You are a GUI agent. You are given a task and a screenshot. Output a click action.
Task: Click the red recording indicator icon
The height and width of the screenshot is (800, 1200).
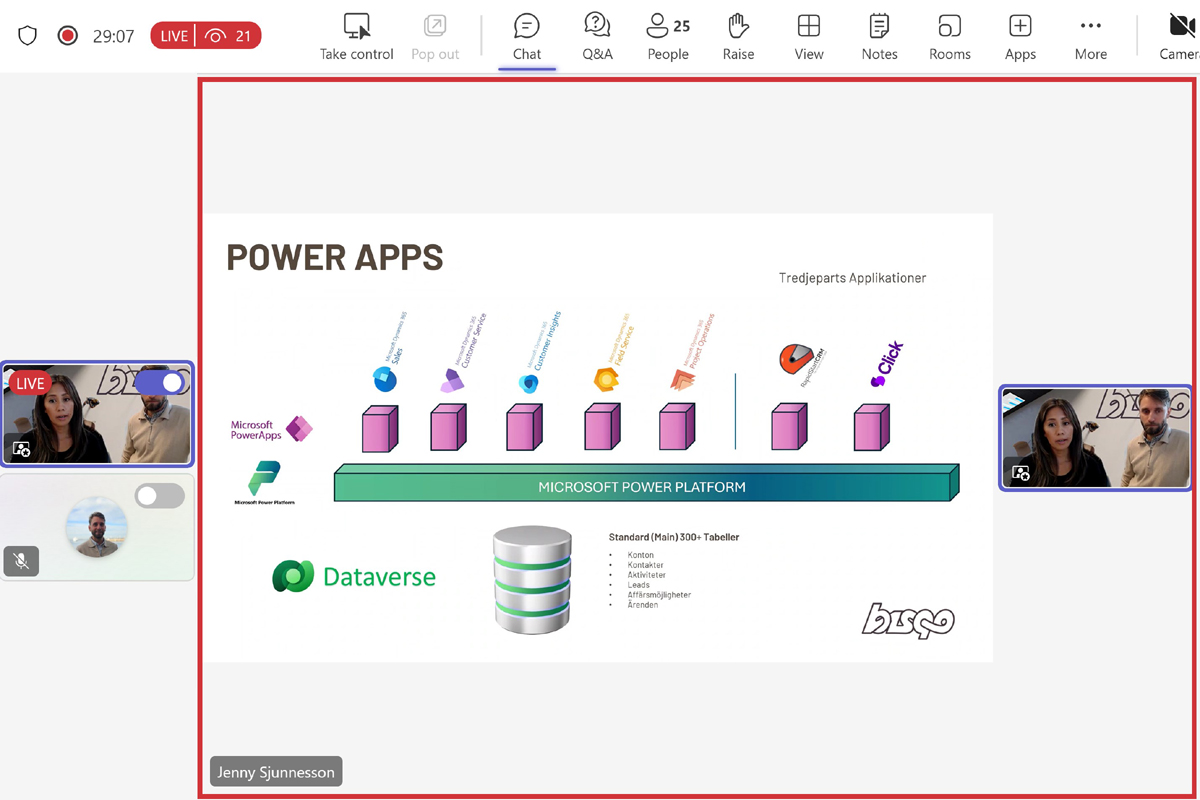68,36
